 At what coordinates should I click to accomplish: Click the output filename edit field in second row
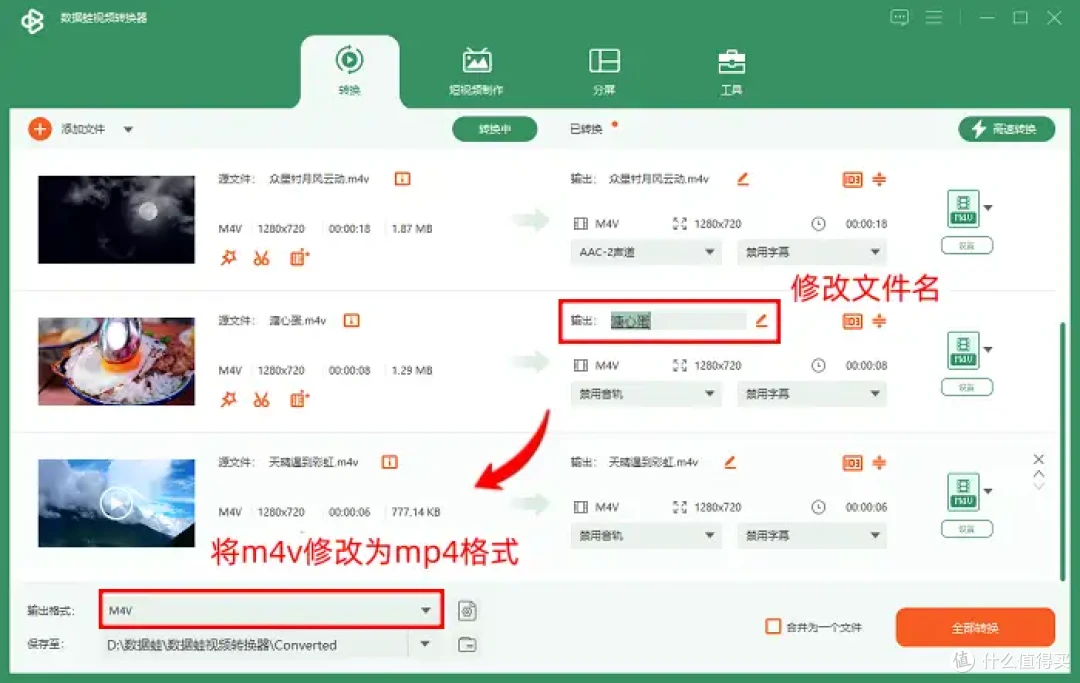[x=678, y=321]
